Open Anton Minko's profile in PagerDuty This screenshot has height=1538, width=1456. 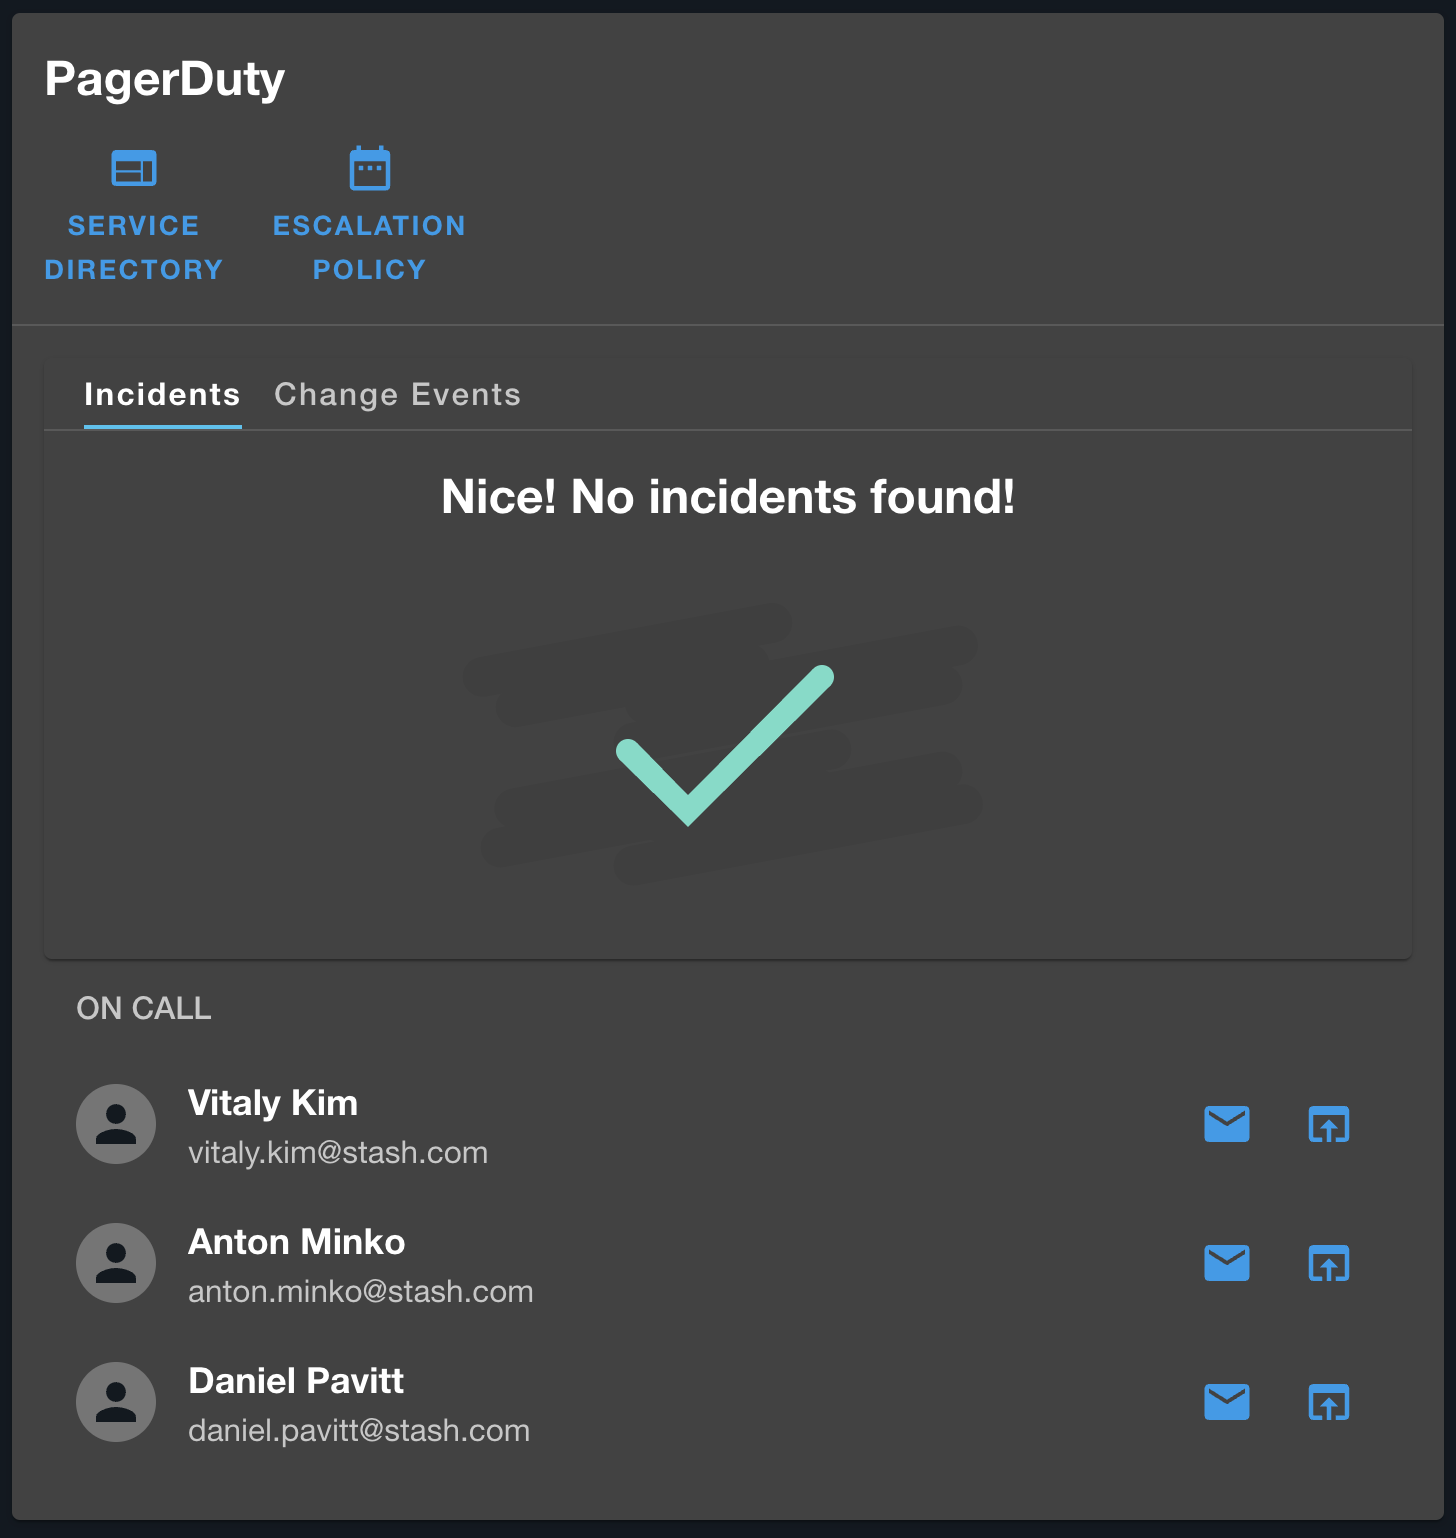pyautogui.click(x=1328, y=1263)
